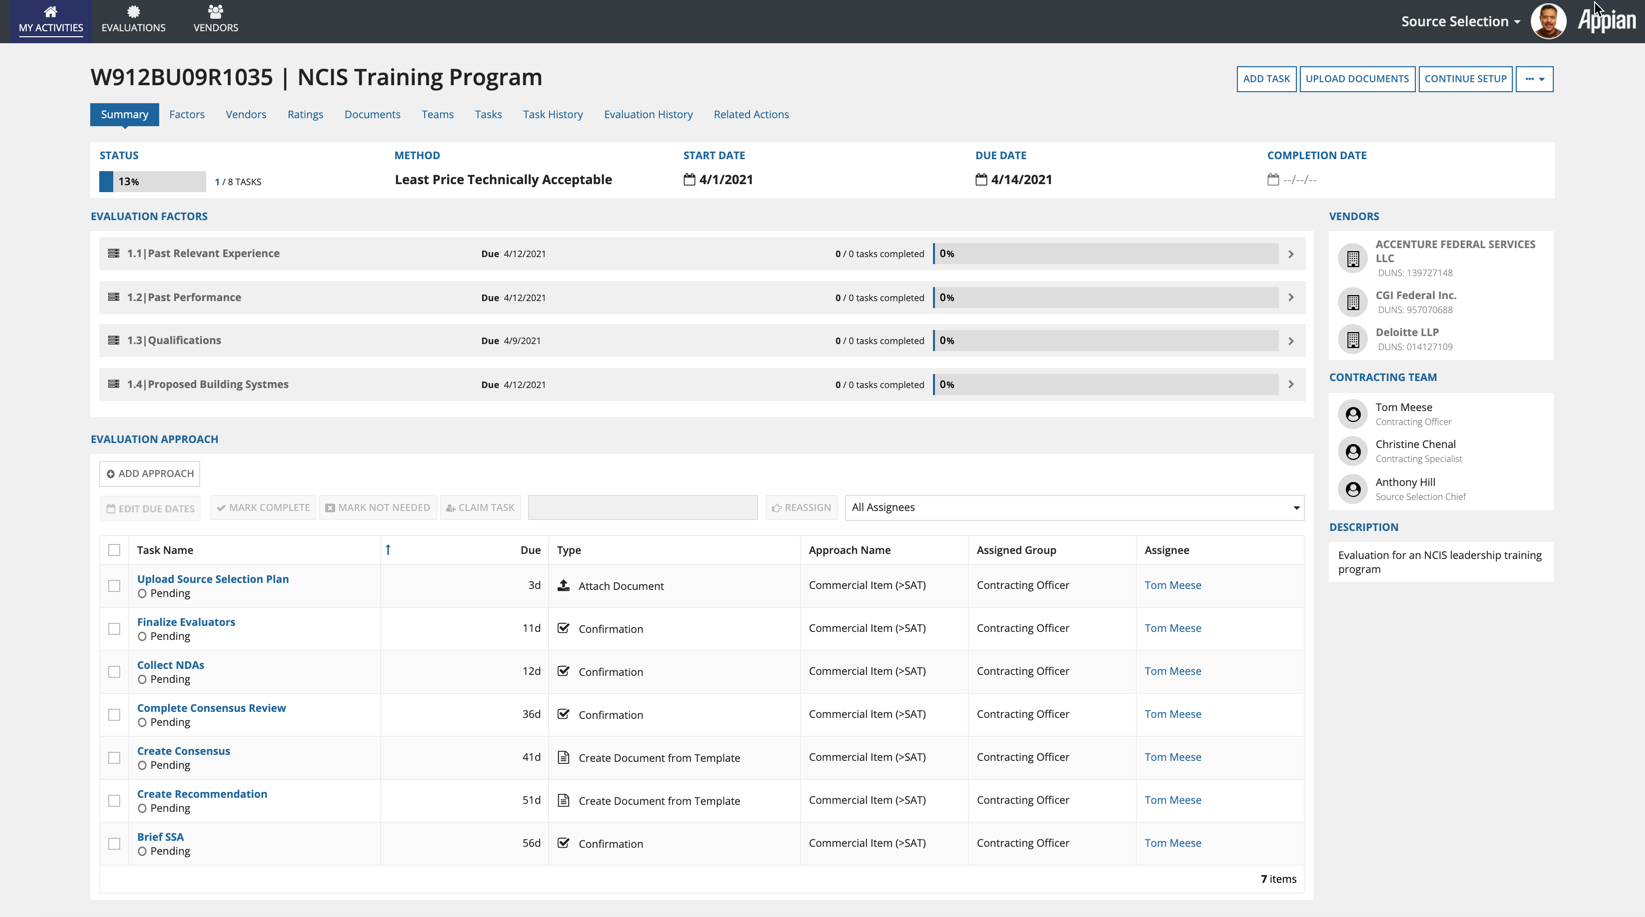Viewport: 1645px width, 917px height.
Task: Open the All Assignees dropdown
Action: click(x=1075, y=508)
